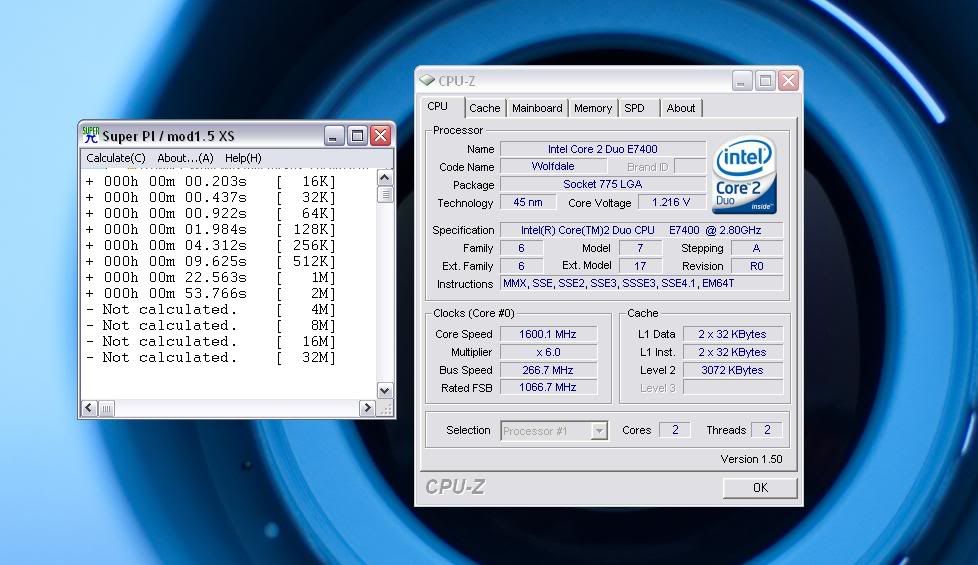Click the Super PI pi-symbol title icon
The image size is (978, 565).
point(91,135)
